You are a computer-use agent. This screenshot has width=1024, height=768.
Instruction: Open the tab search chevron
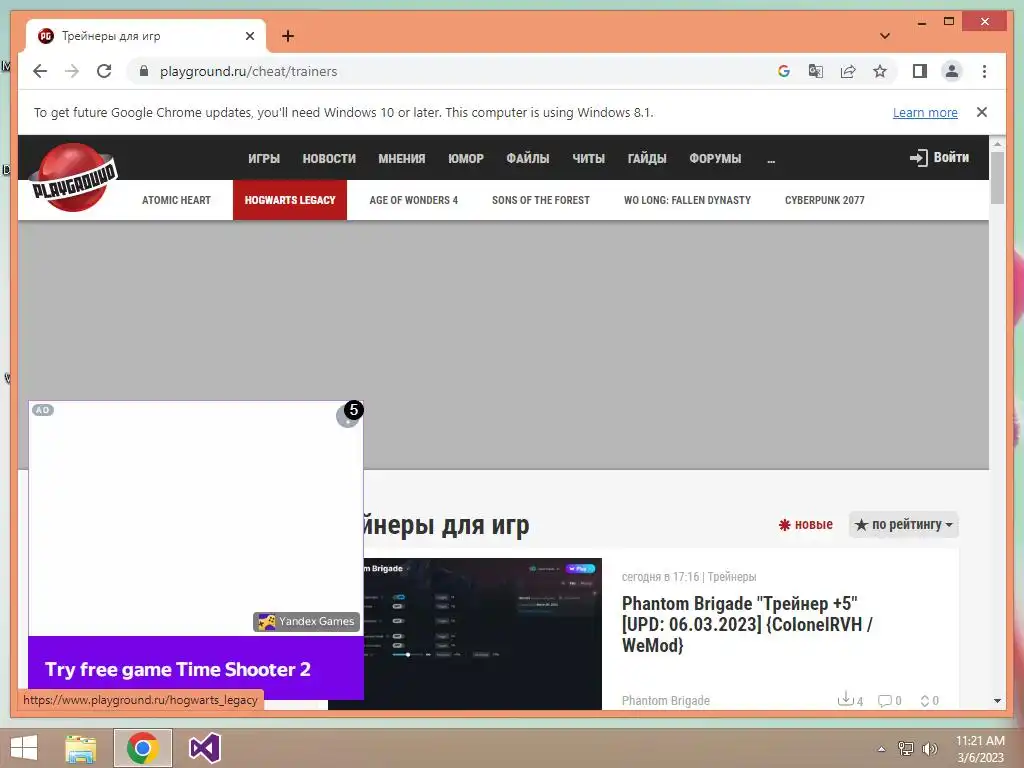pos(884,36)
